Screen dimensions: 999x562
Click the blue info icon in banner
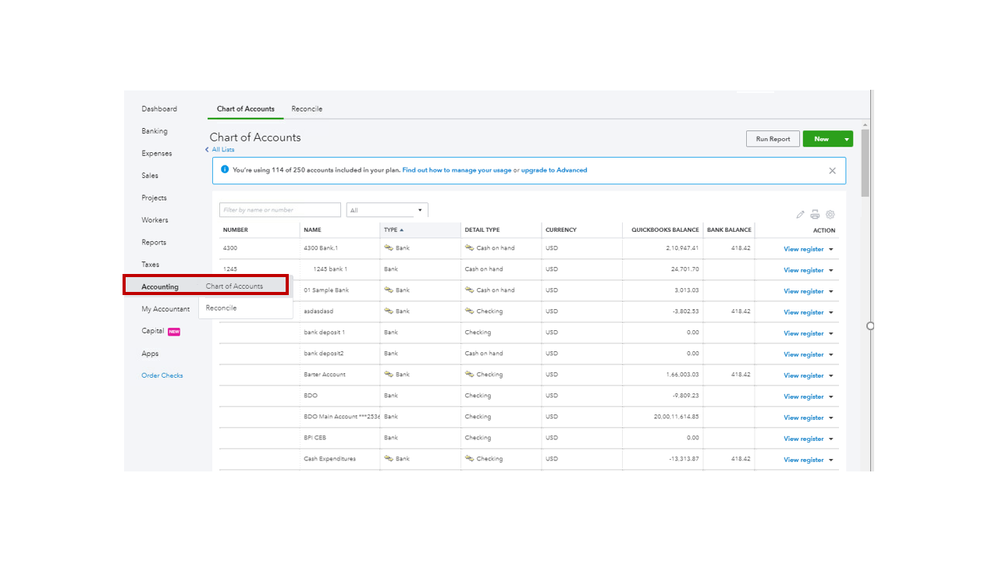pos(224,170)
